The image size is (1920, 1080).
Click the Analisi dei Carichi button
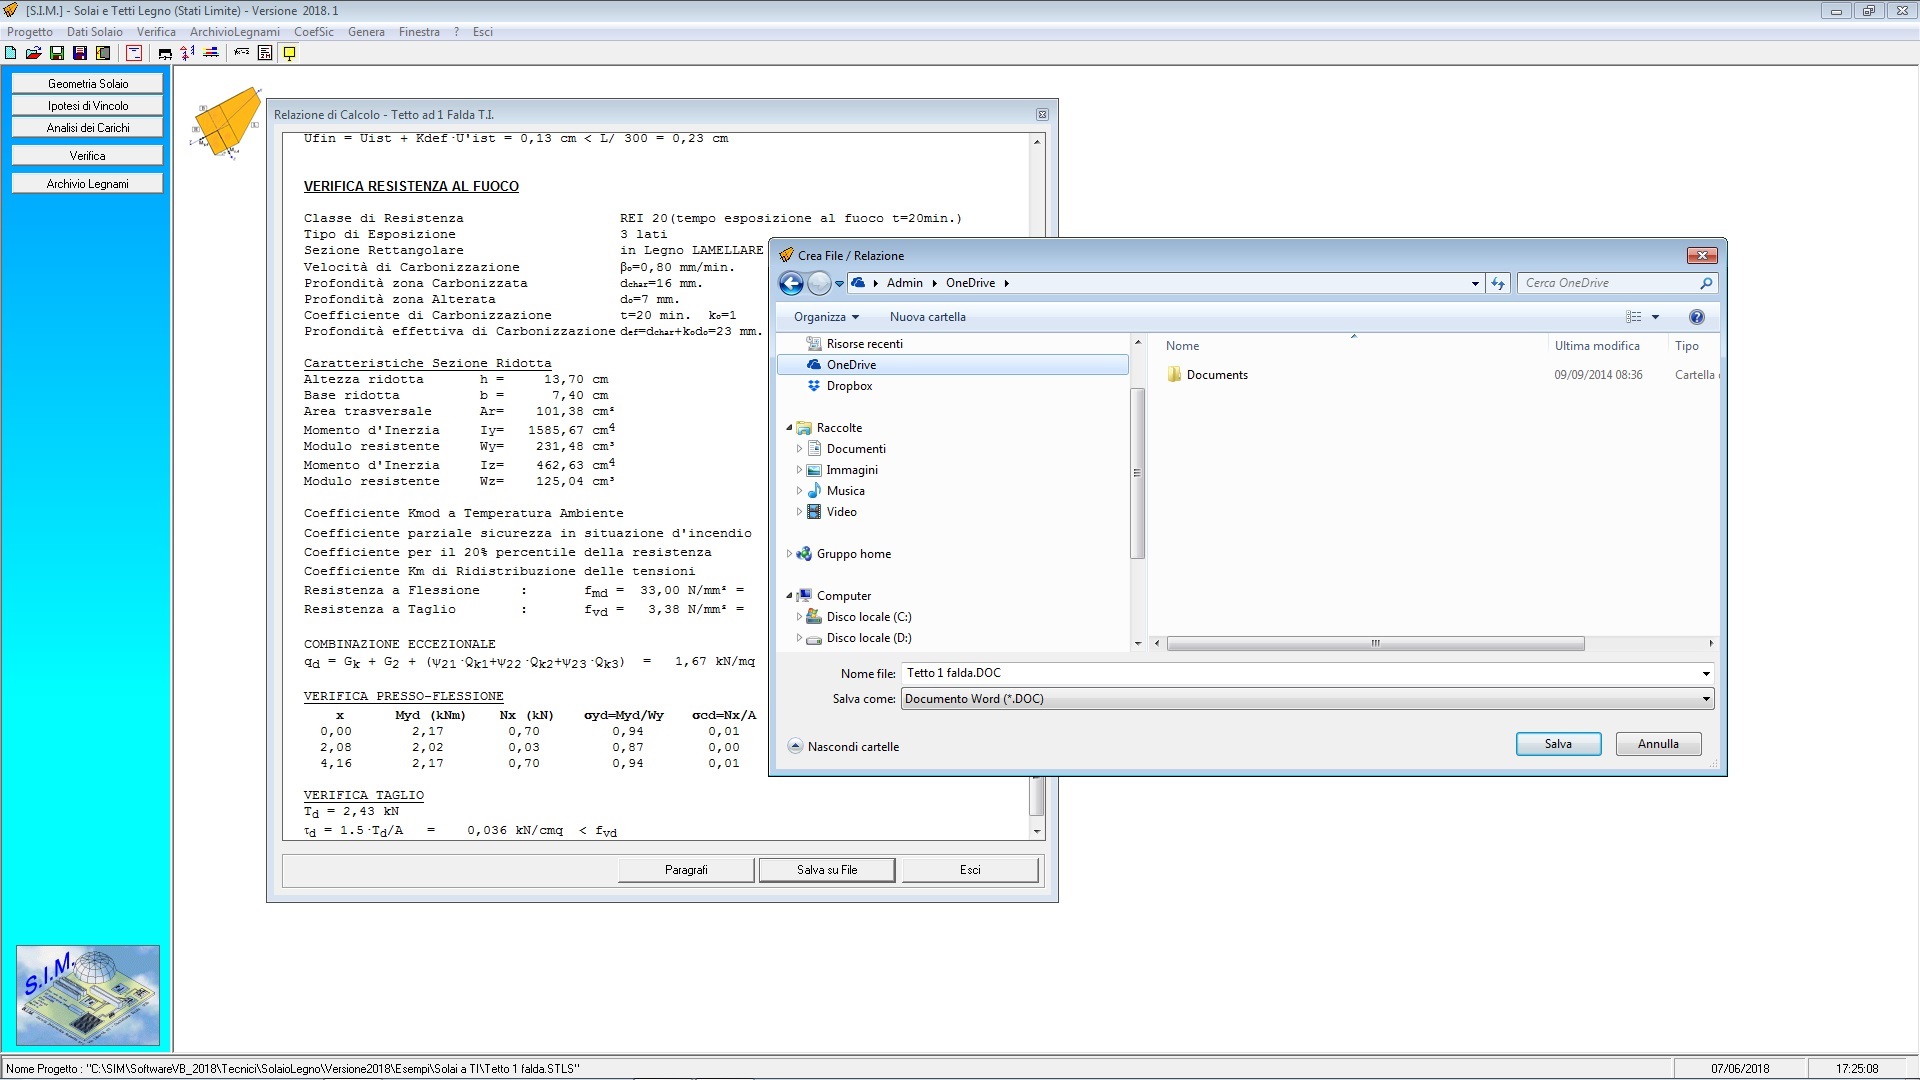click(87, 128)
